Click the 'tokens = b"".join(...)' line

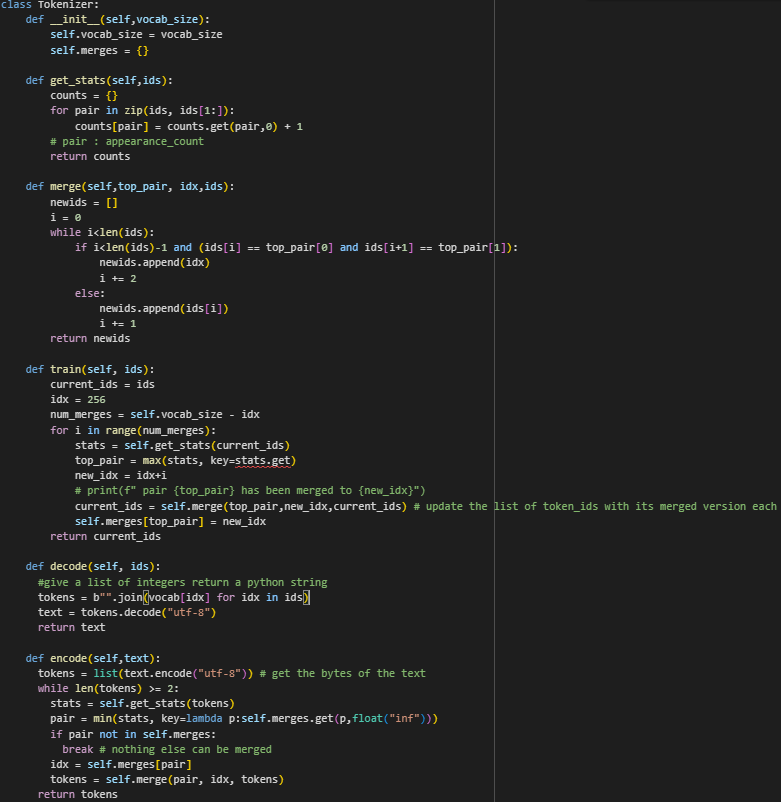174,597
